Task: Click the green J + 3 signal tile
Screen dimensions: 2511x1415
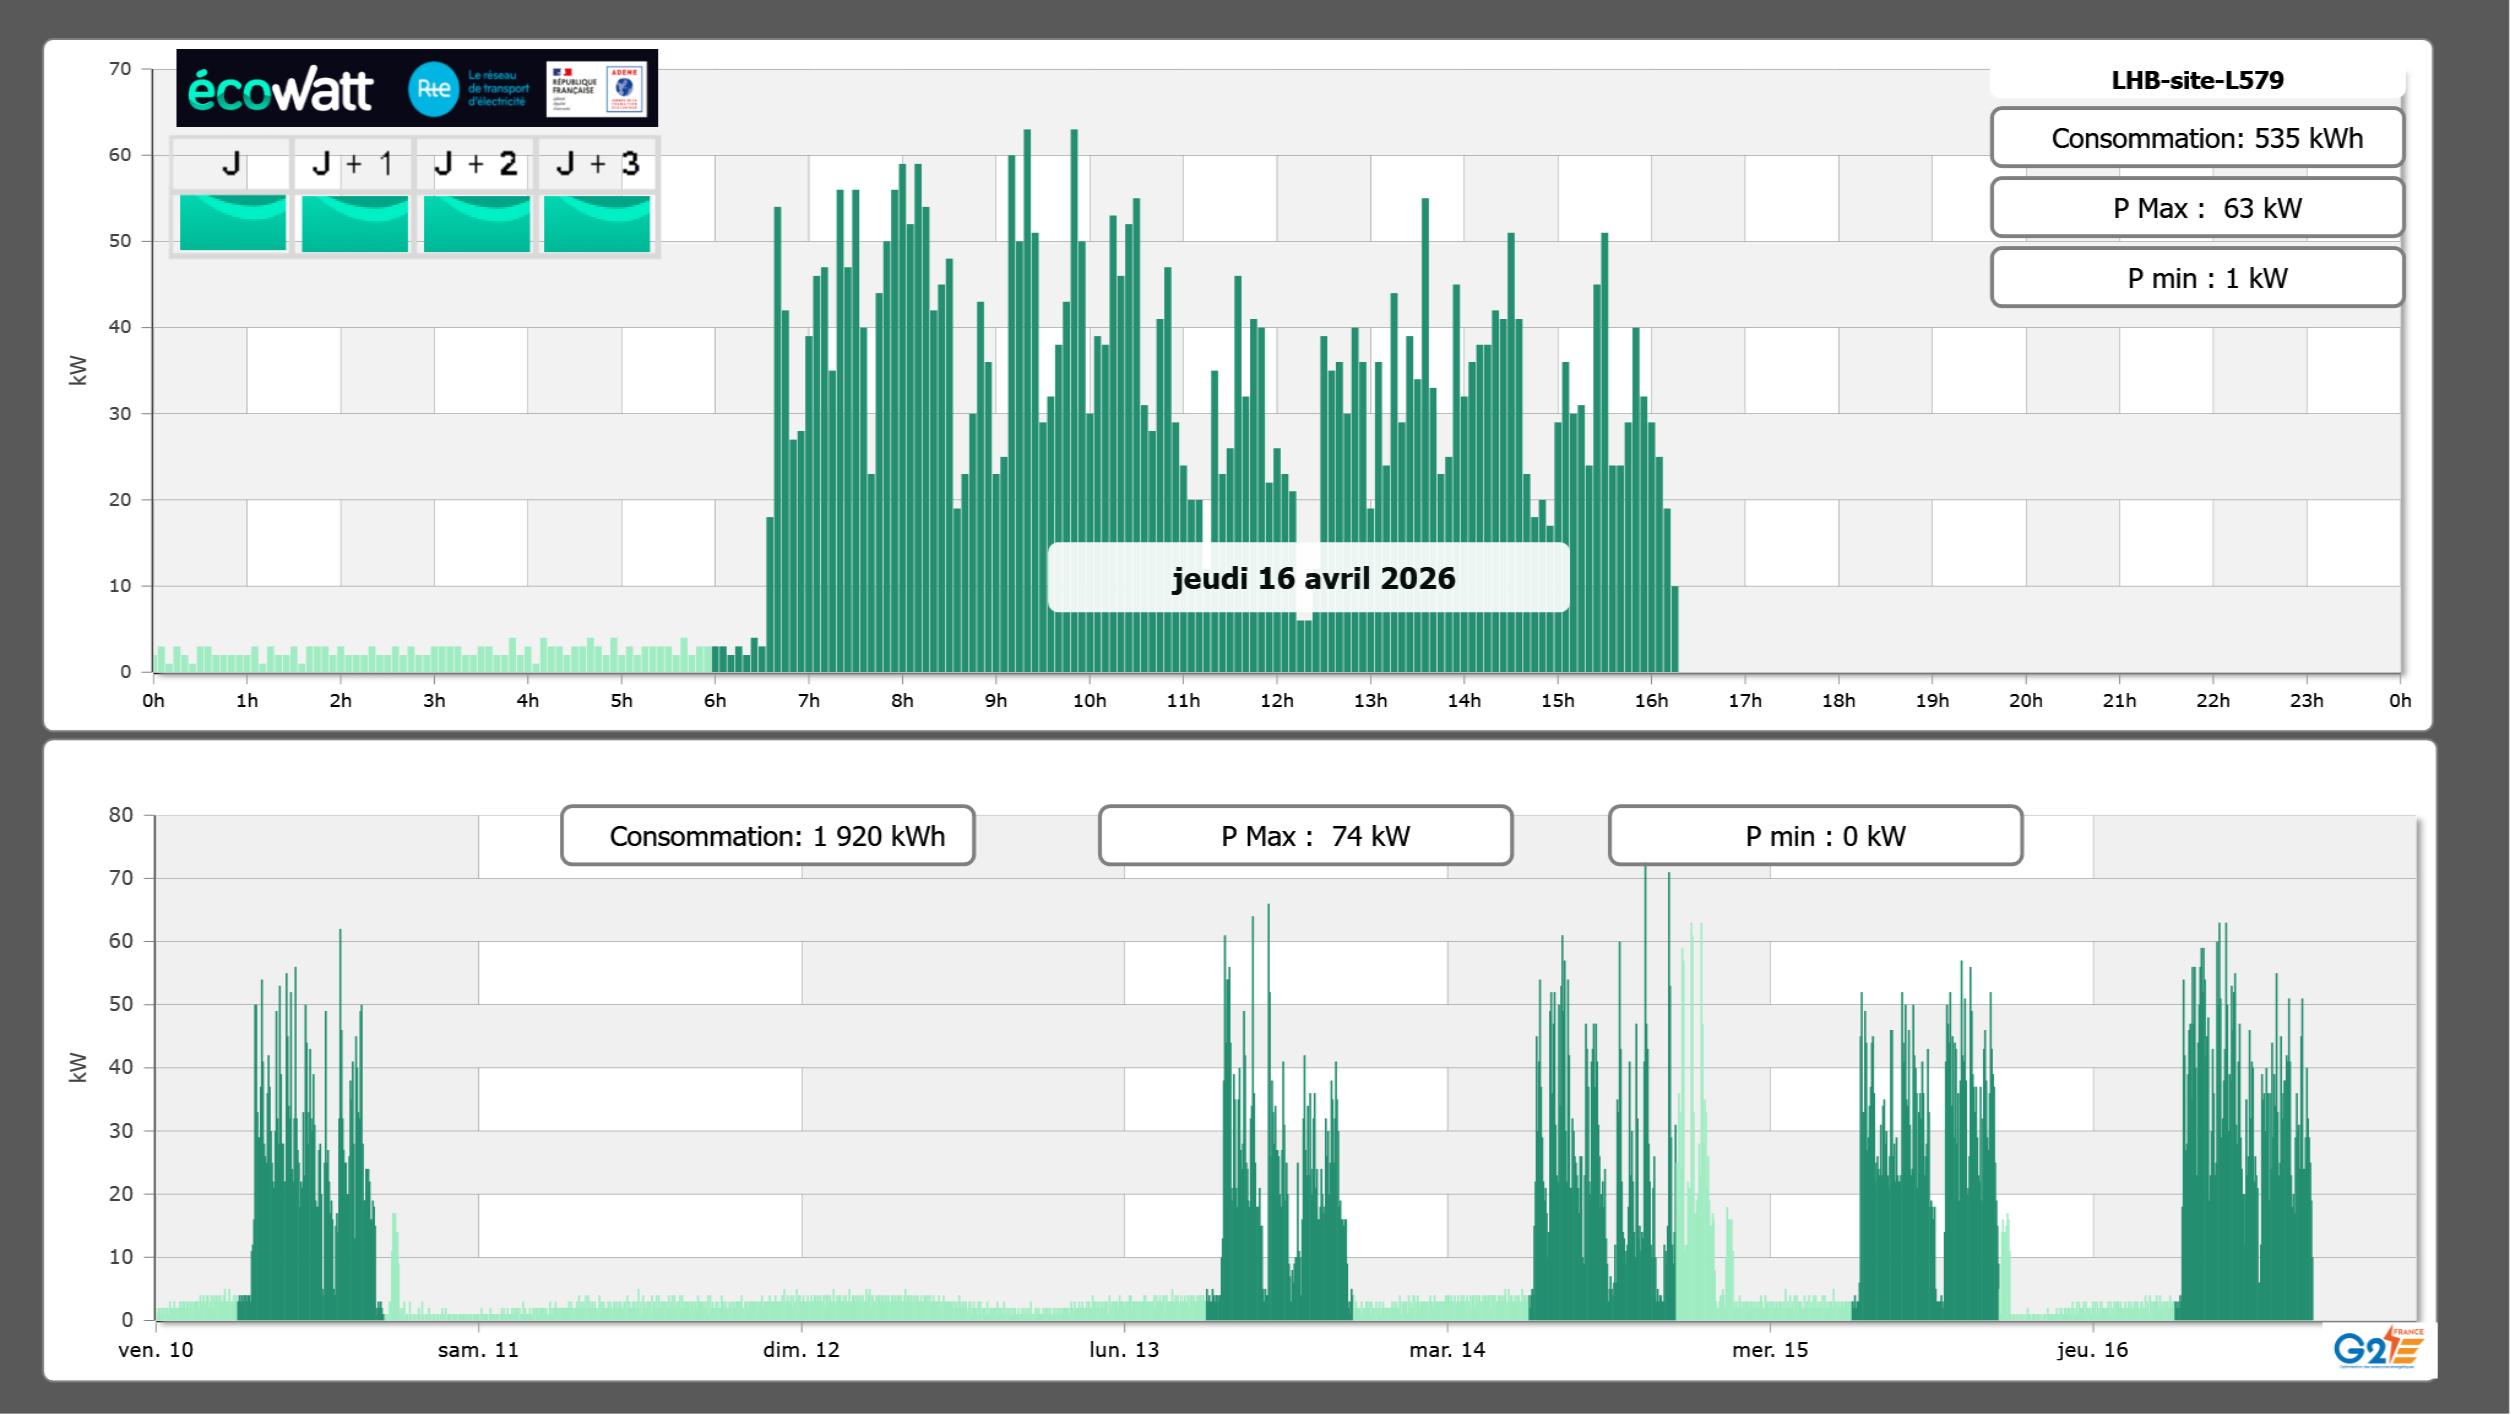Action: (x=597, y=222)
